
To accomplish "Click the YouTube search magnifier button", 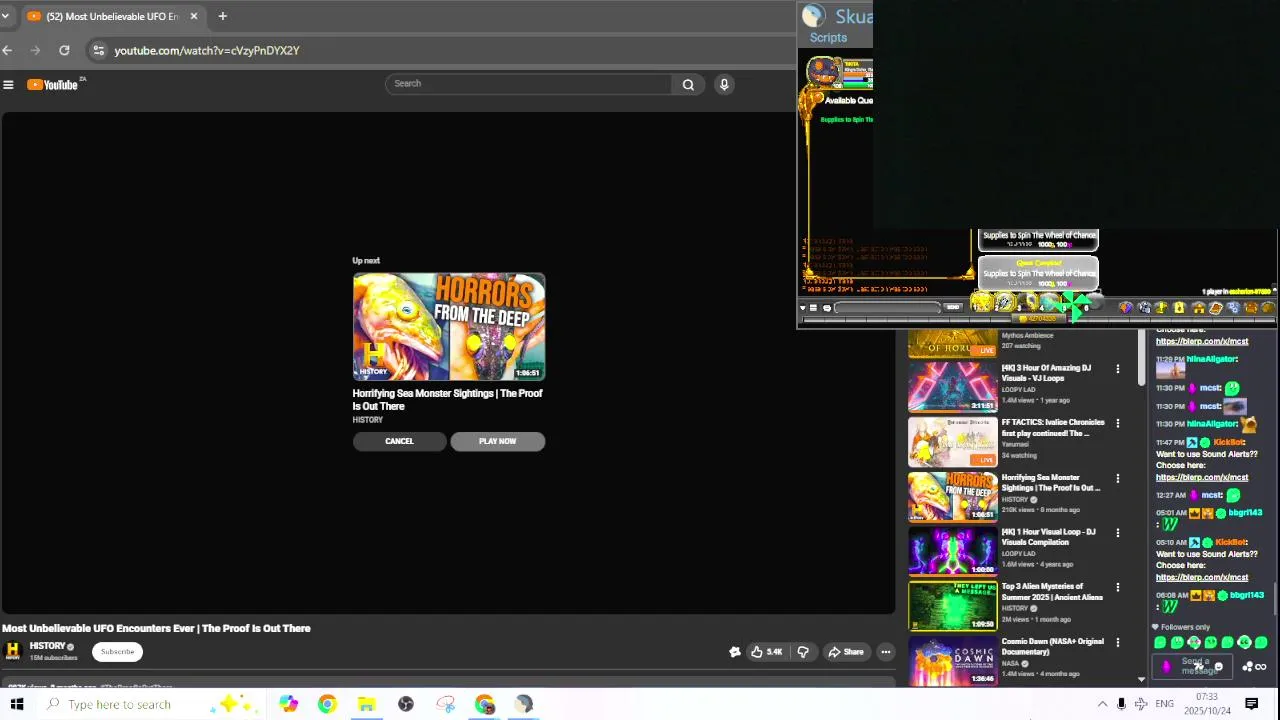I will [688, 84].
